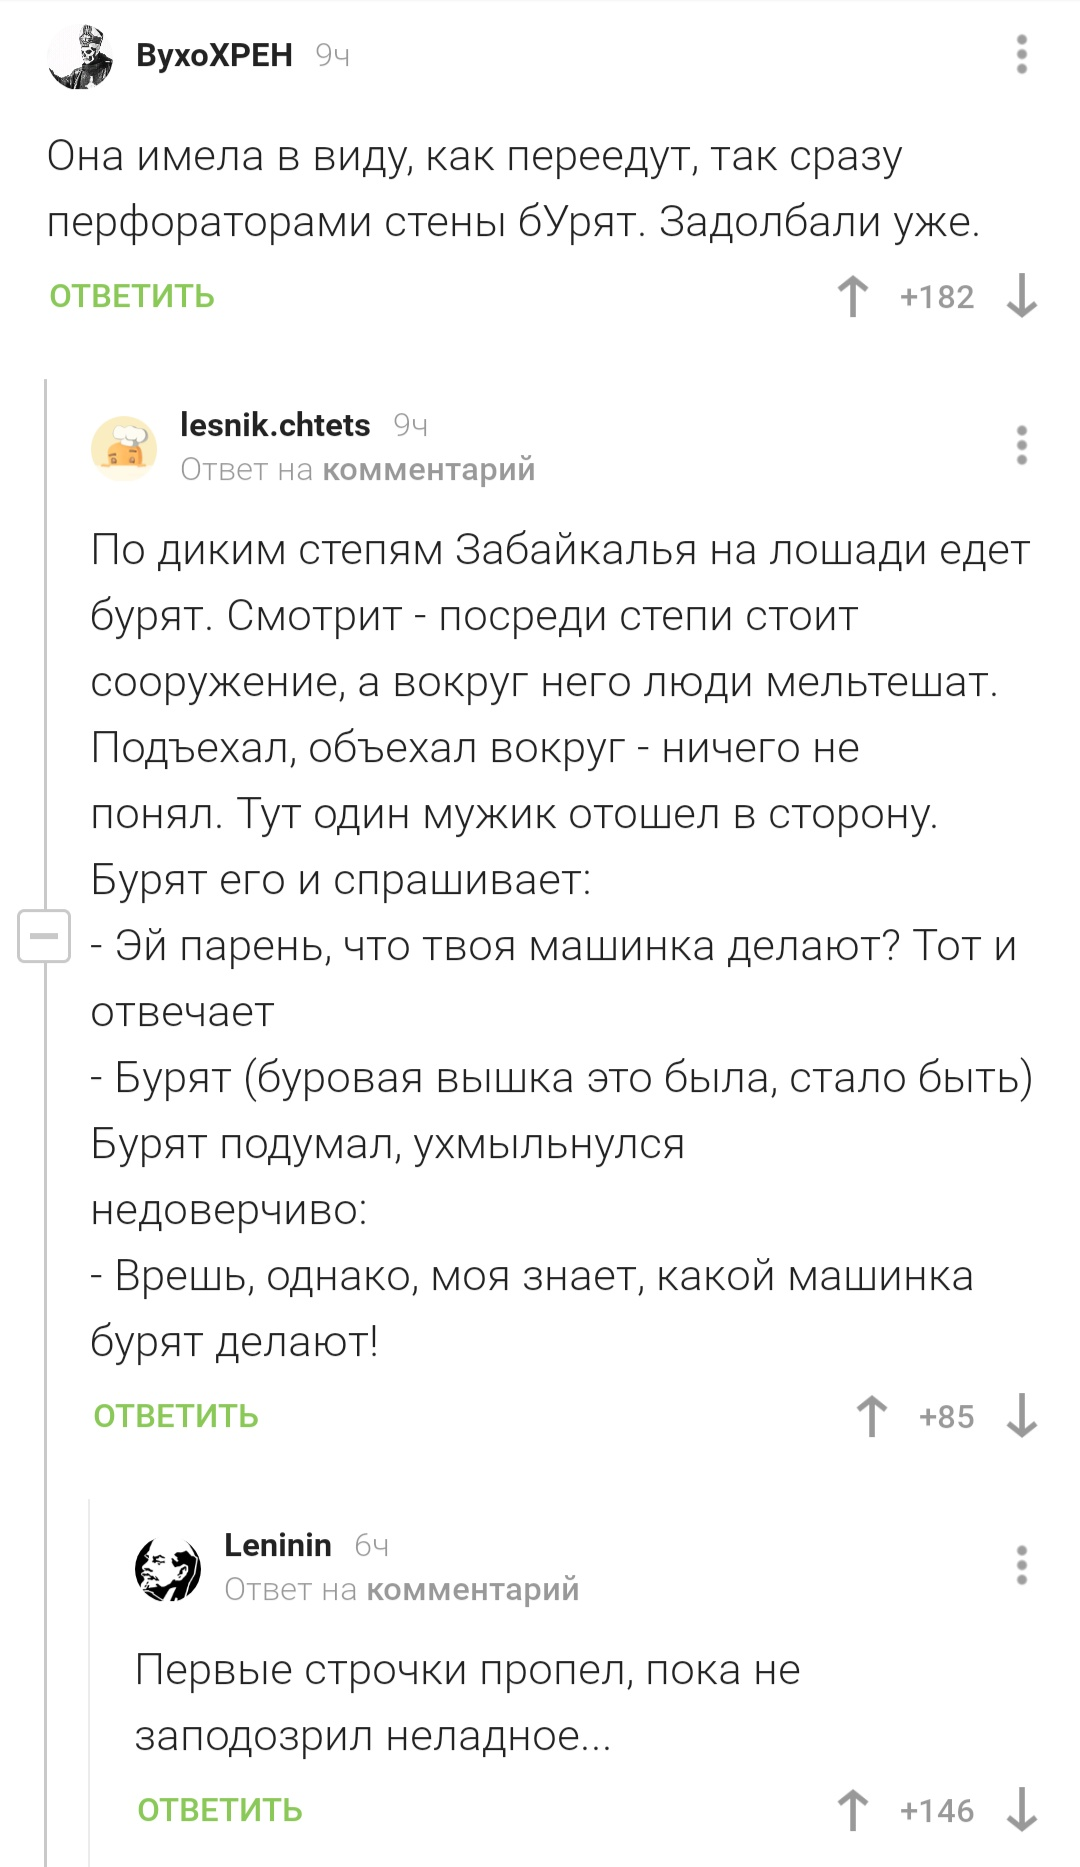
Task: Upvote the ВухоХРЕН comment
Action: click(853, 297)
